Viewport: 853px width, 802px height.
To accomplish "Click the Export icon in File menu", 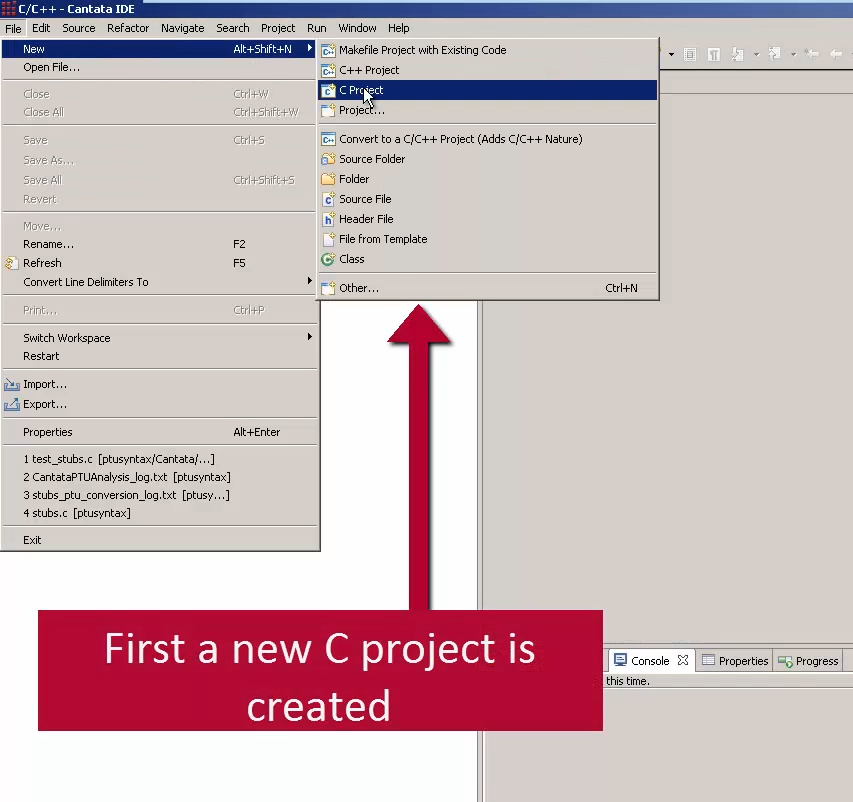I will click(11, 404).
